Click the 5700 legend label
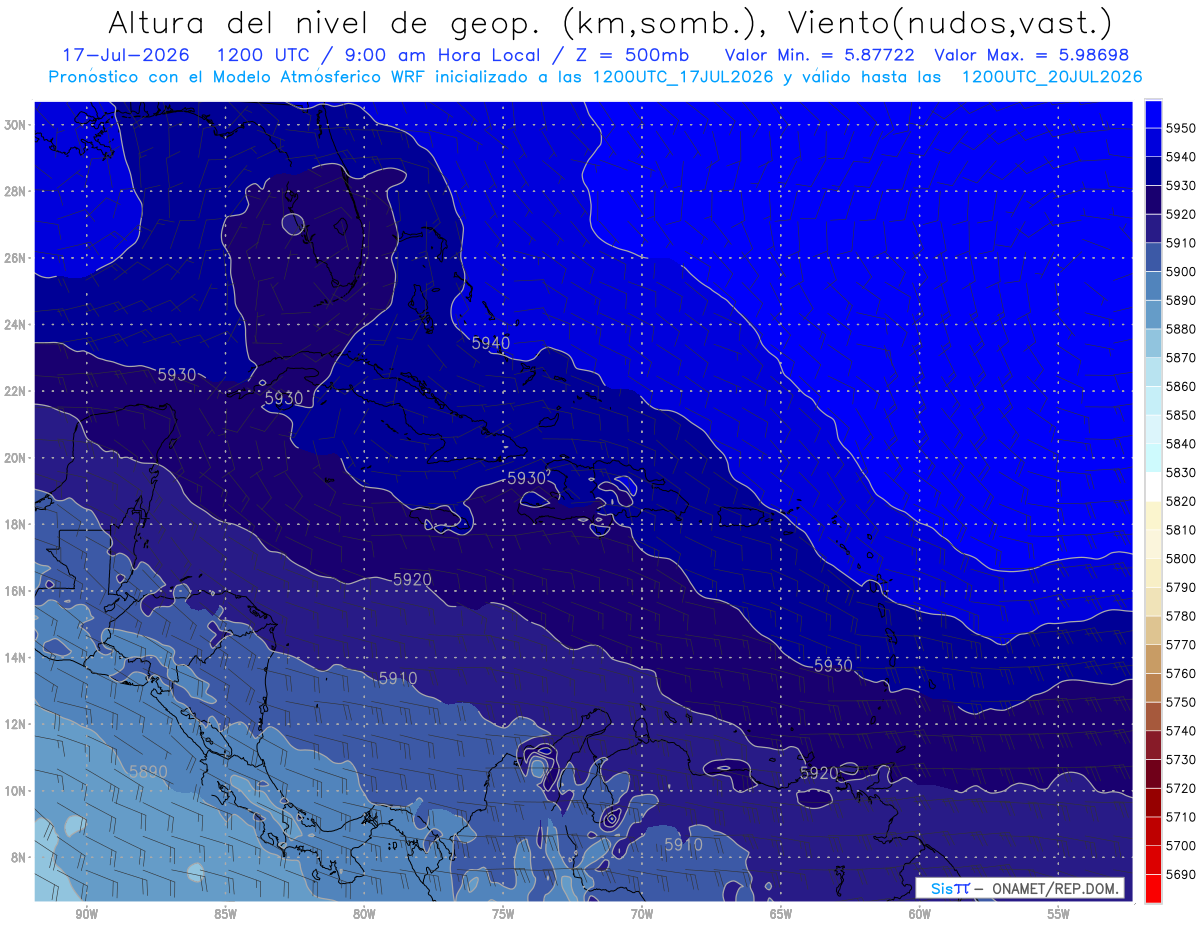 click(1181, 845)
